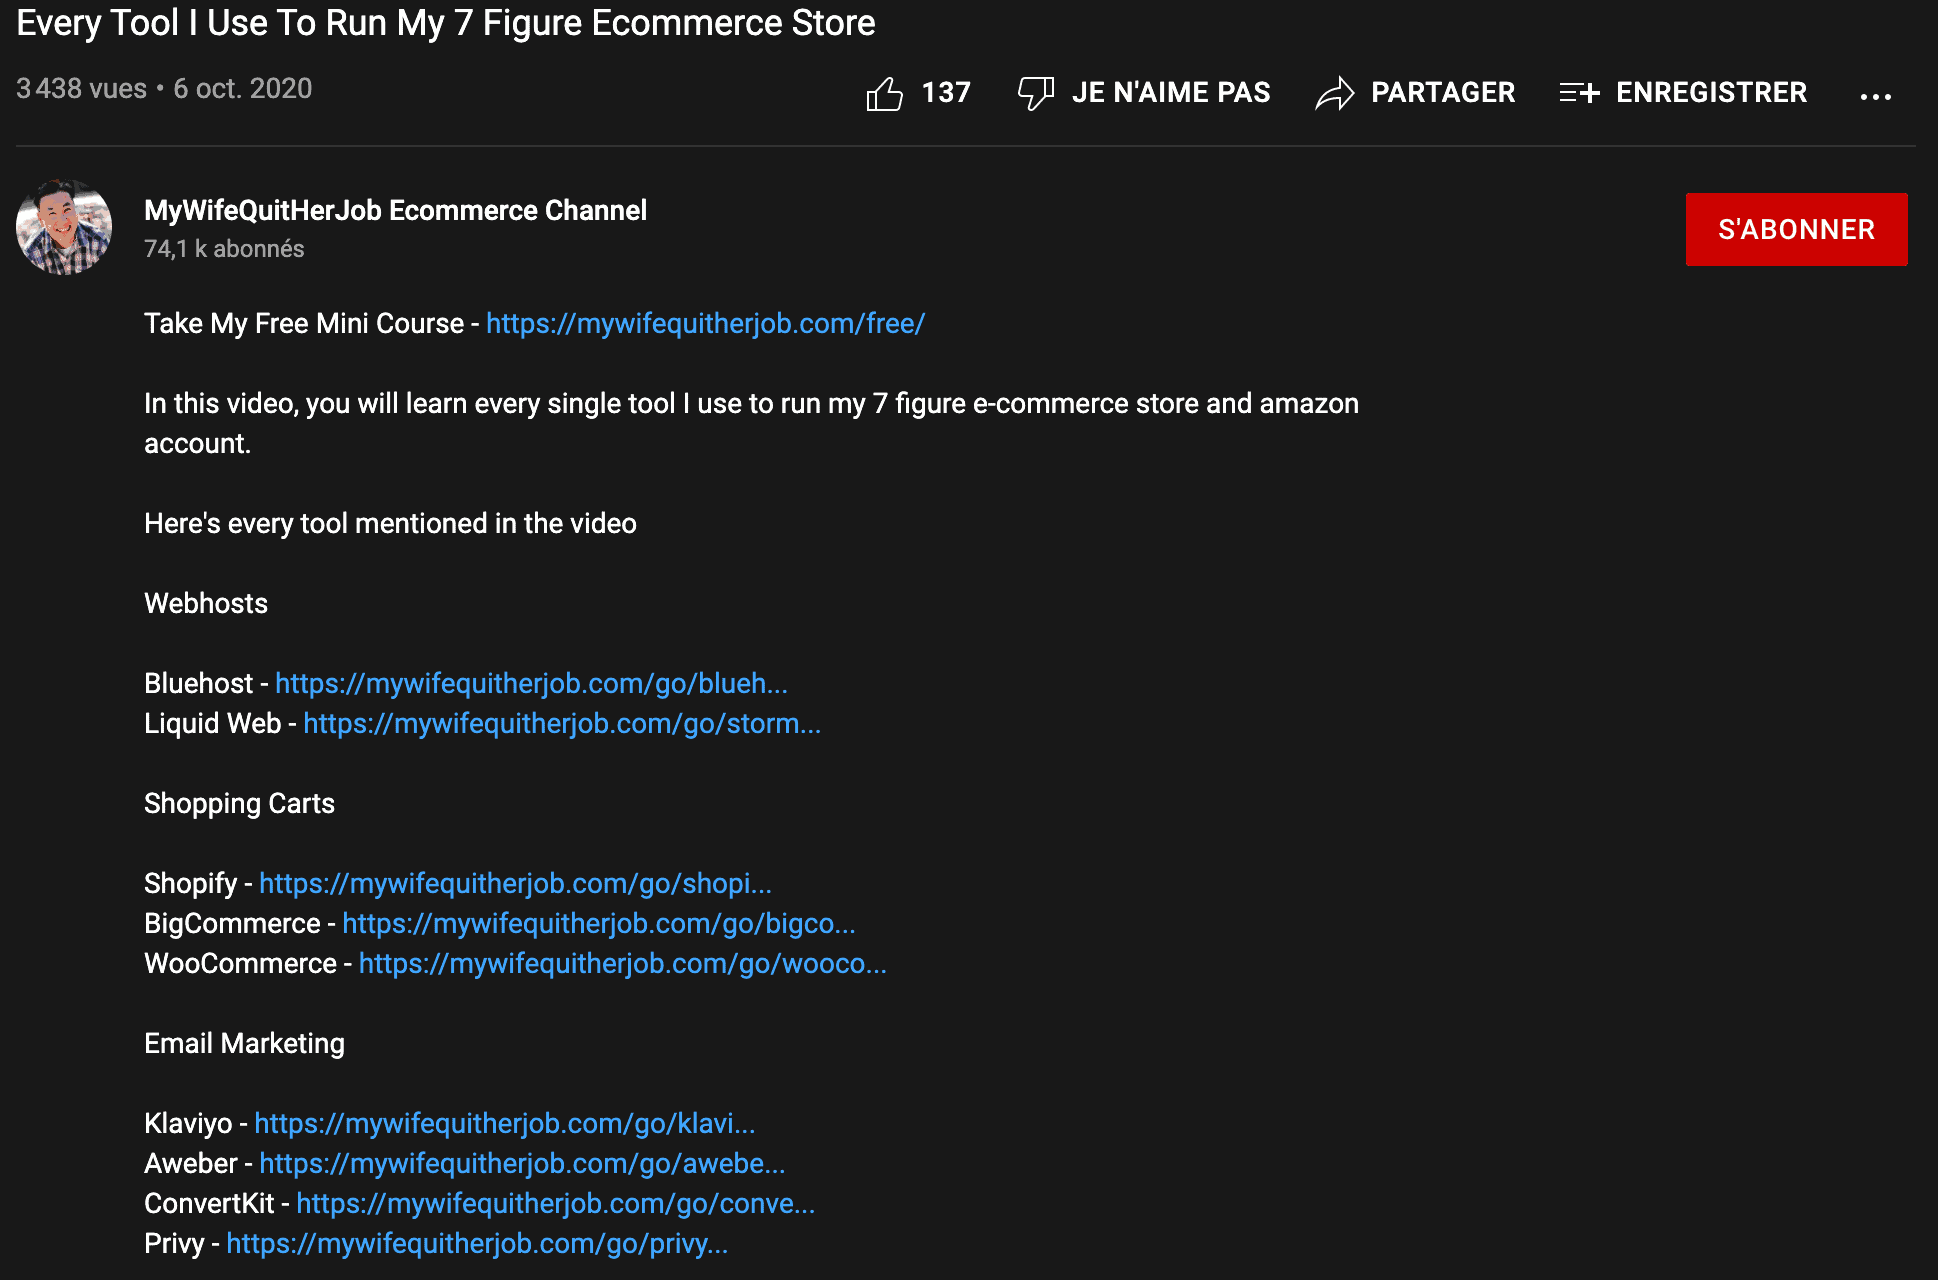Click the thumbs-up like icon

[884, 94]
